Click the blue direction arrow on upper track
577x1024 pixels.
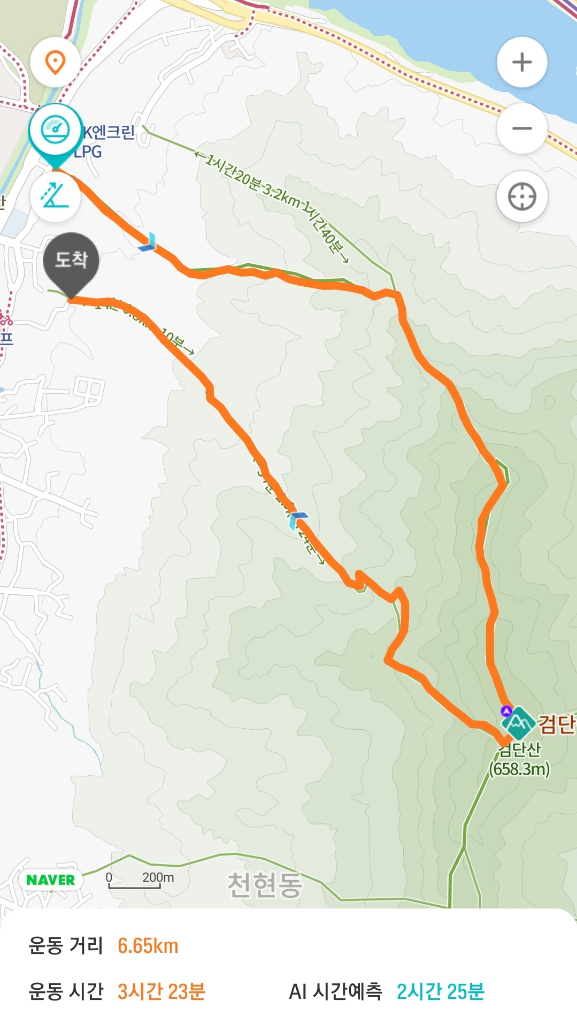(148, 242)
